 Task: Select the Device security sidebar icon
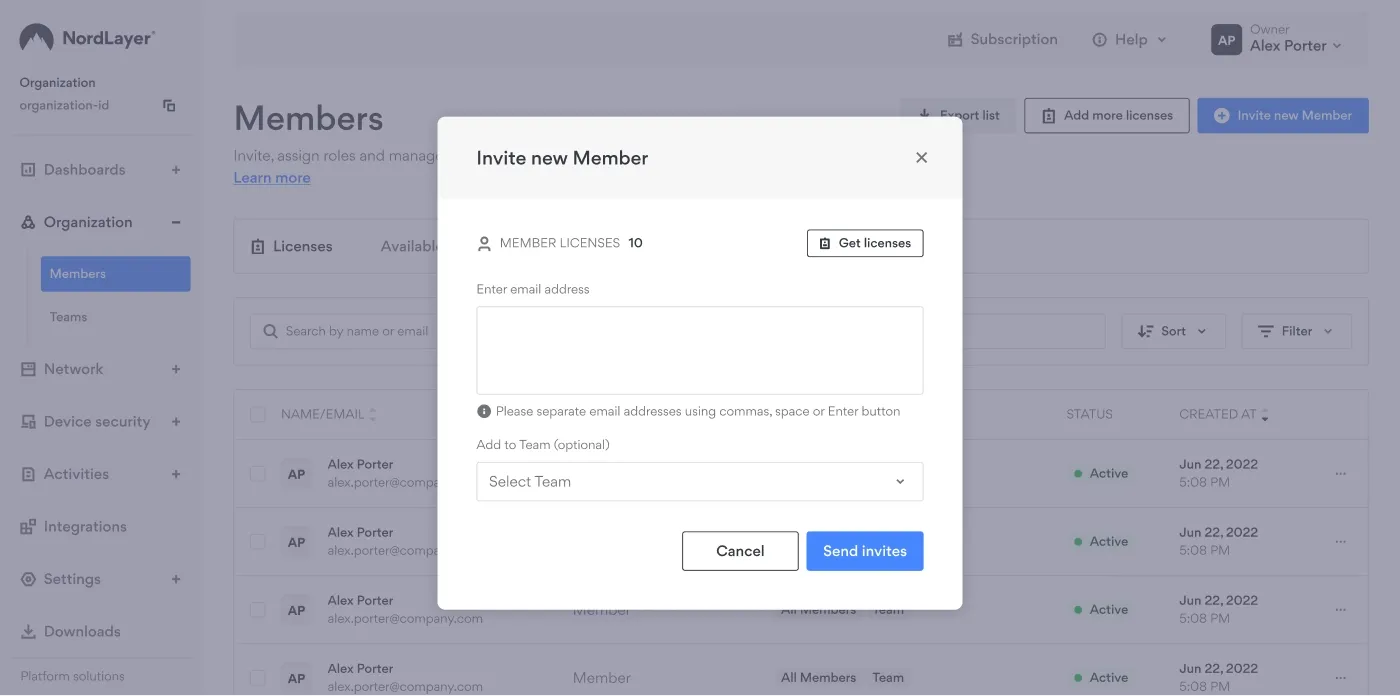tap(27, 421)
